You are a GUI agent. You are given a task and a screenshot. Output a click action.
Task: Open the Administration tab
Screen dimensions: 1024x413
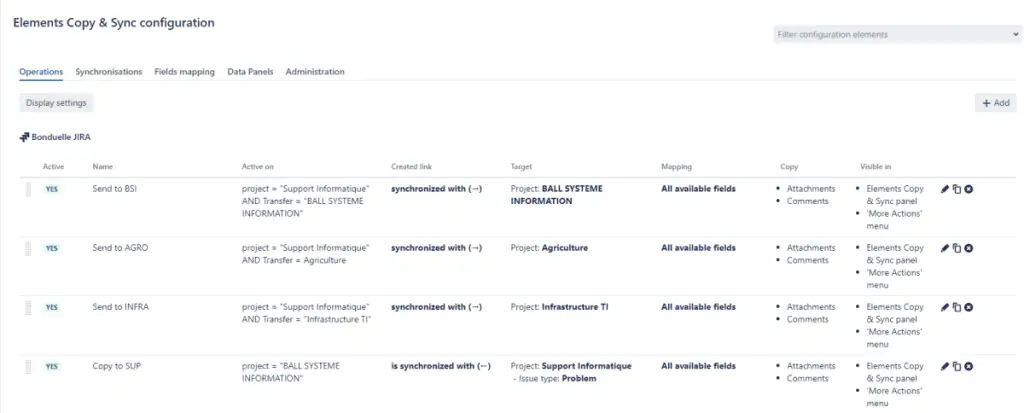[x=315, y=72]
